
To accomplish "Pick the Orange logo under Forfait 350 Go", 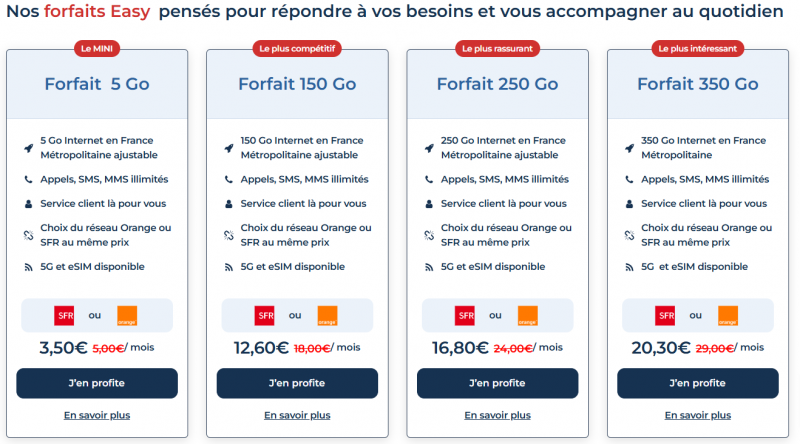I will (727, 316).
